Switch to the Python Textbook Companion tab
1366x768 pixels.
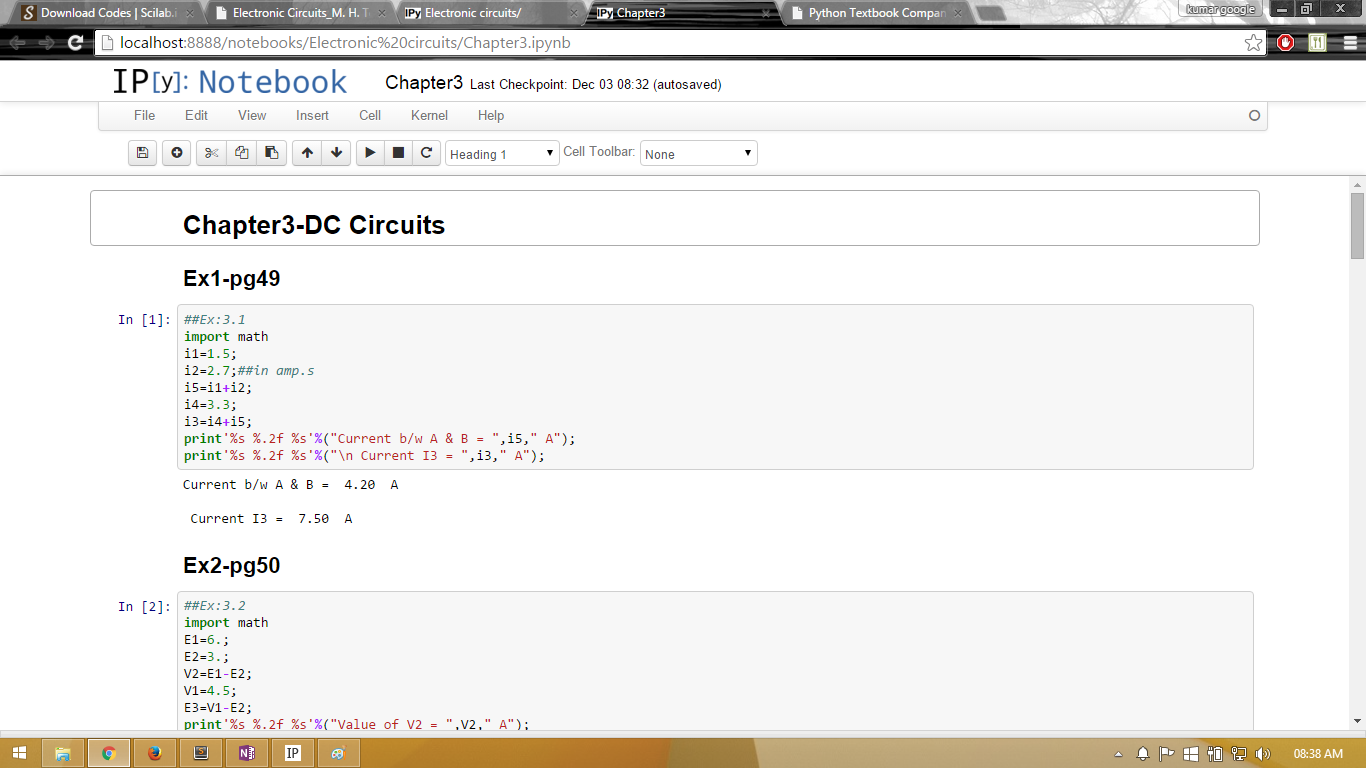click(x=876, y=13)
